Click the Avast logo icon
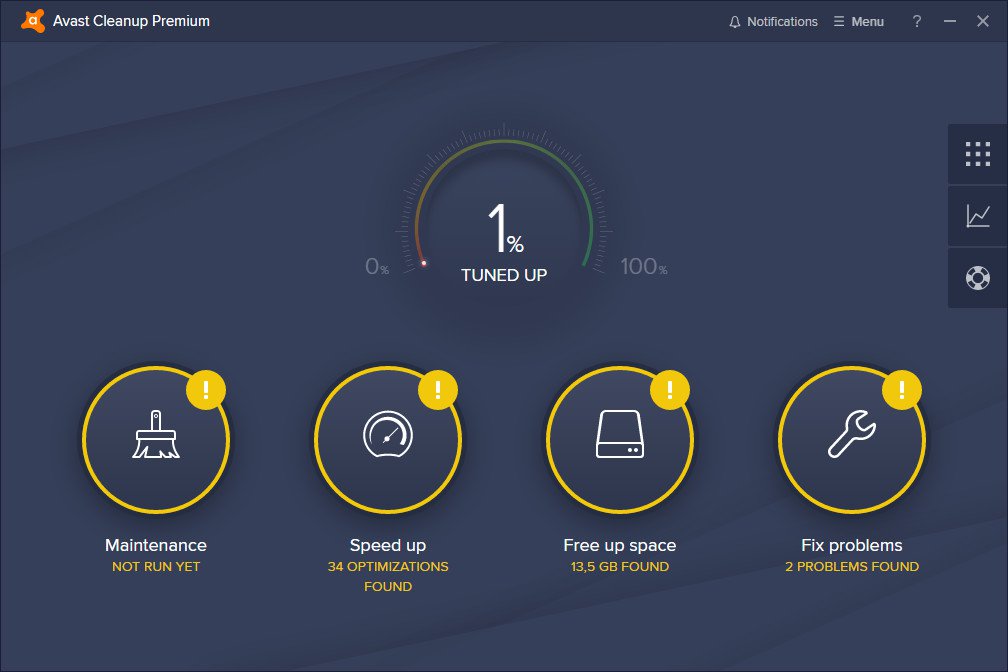 (33, 21)
